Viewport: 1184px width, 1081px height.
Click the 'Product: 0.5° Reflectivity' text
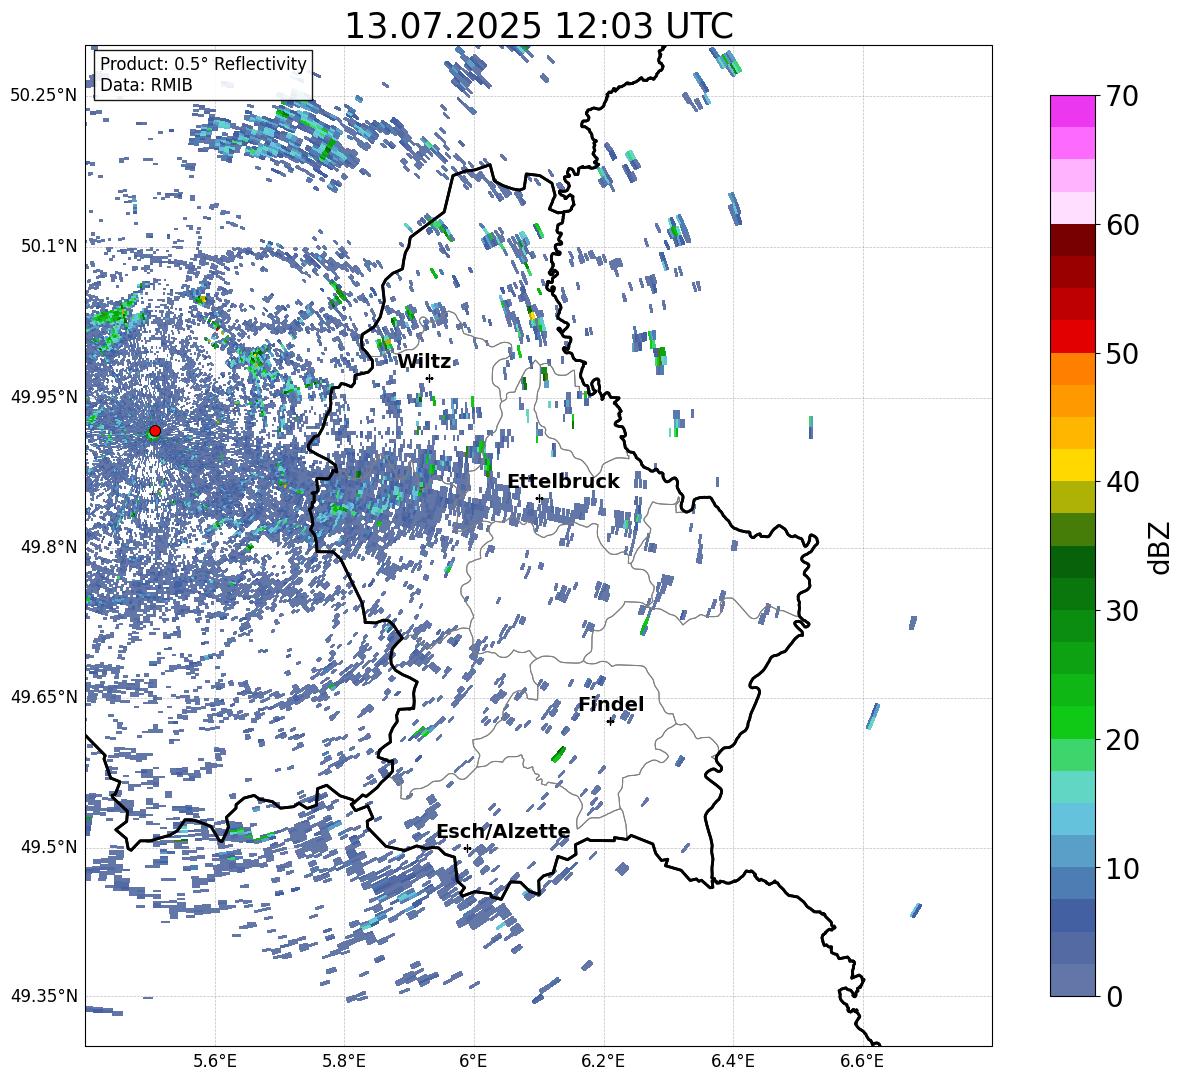(x=203, y=64)
